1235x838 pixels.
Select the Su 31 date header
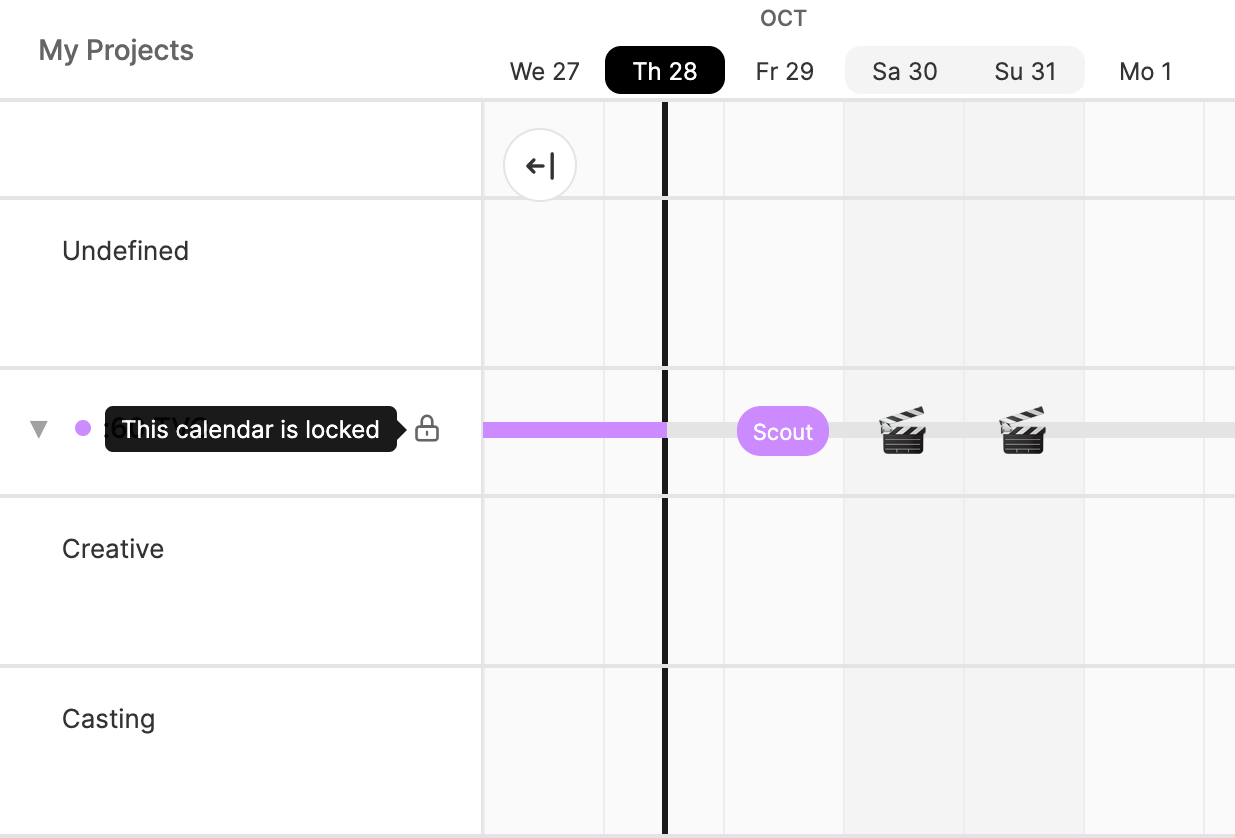coord(1025,71)
